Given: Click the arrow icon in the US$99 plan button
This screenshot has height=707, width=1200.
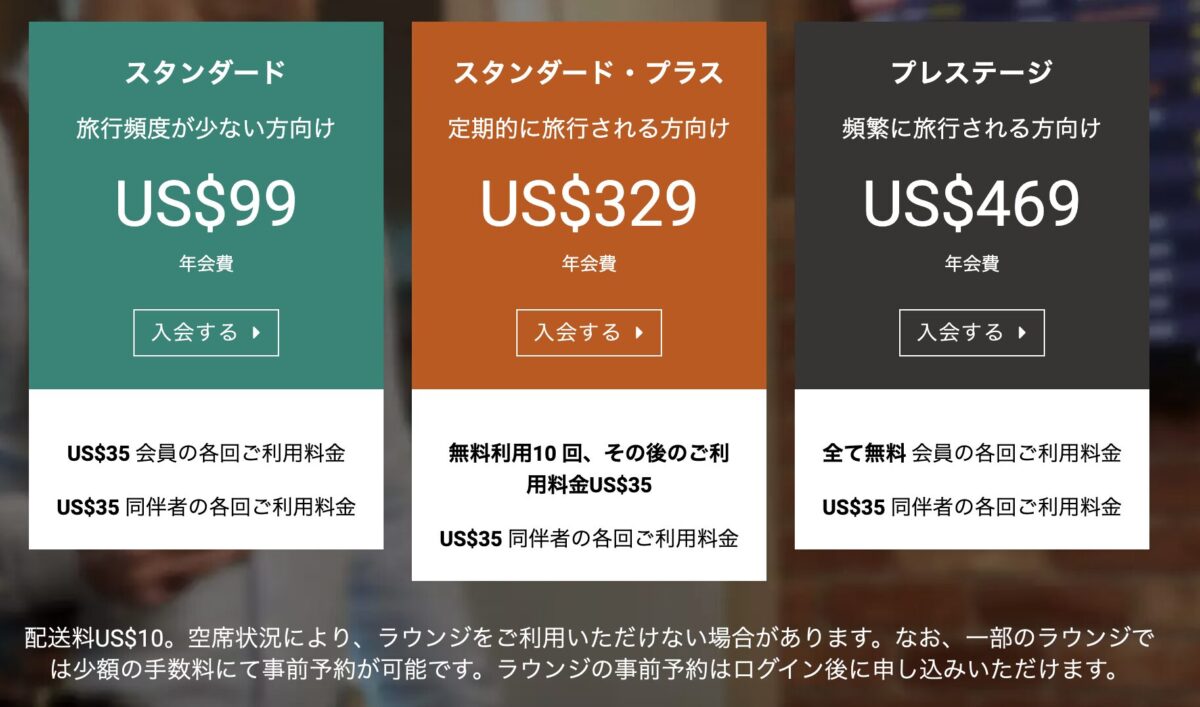Looking at the screenshot, I should pos(256,333).
